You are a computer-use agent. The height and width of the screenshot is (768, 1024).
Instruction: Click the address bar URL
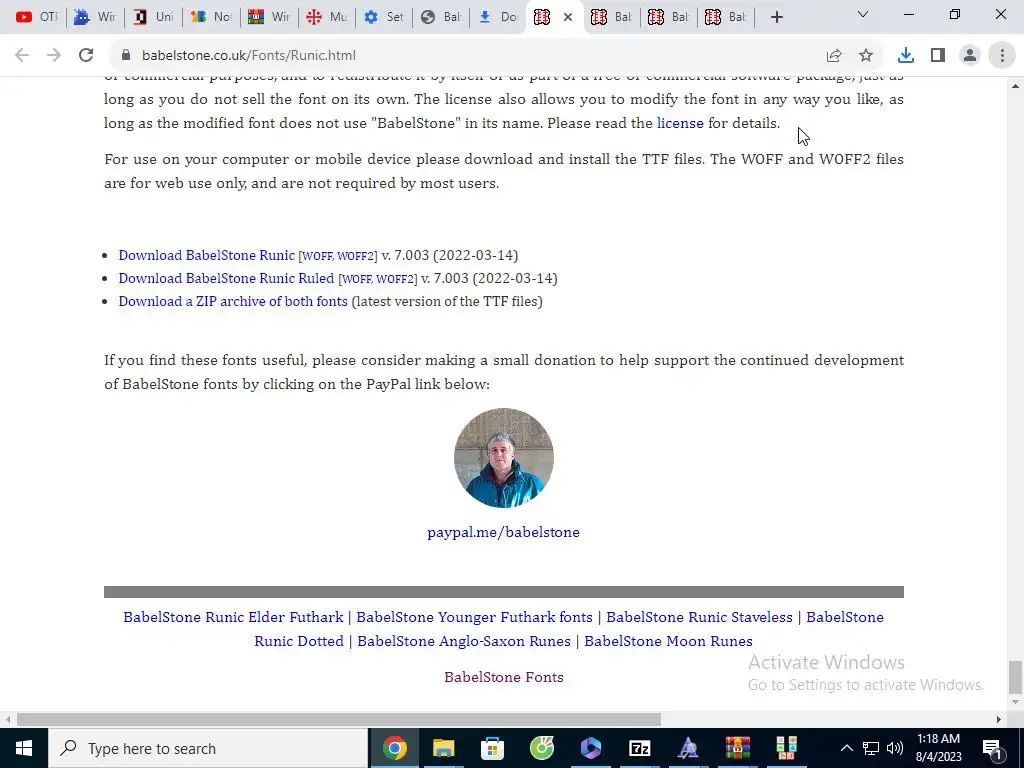click(249, 56)
